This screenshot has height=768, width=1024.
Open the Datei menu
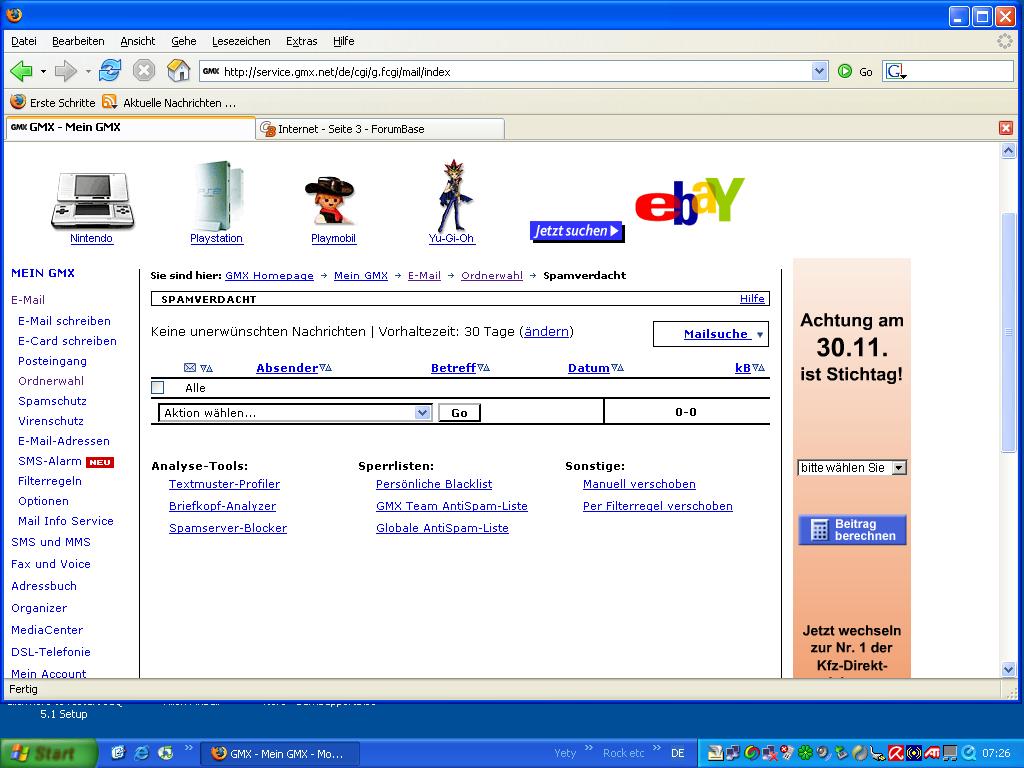pyautogui.click(x=24, y=41)
